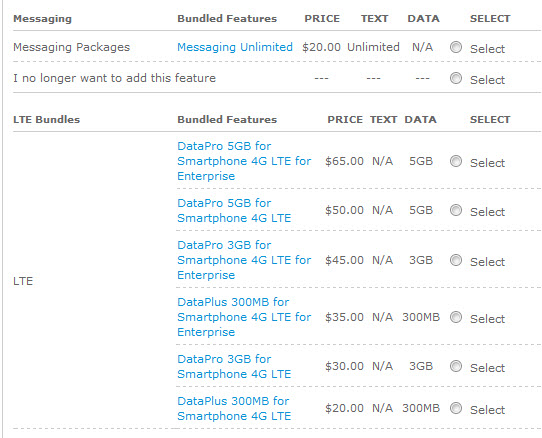542x438 pixels.
Task: Select the $30.00 DataPro 3GB radio button
Action: click(x=456, y=366)
